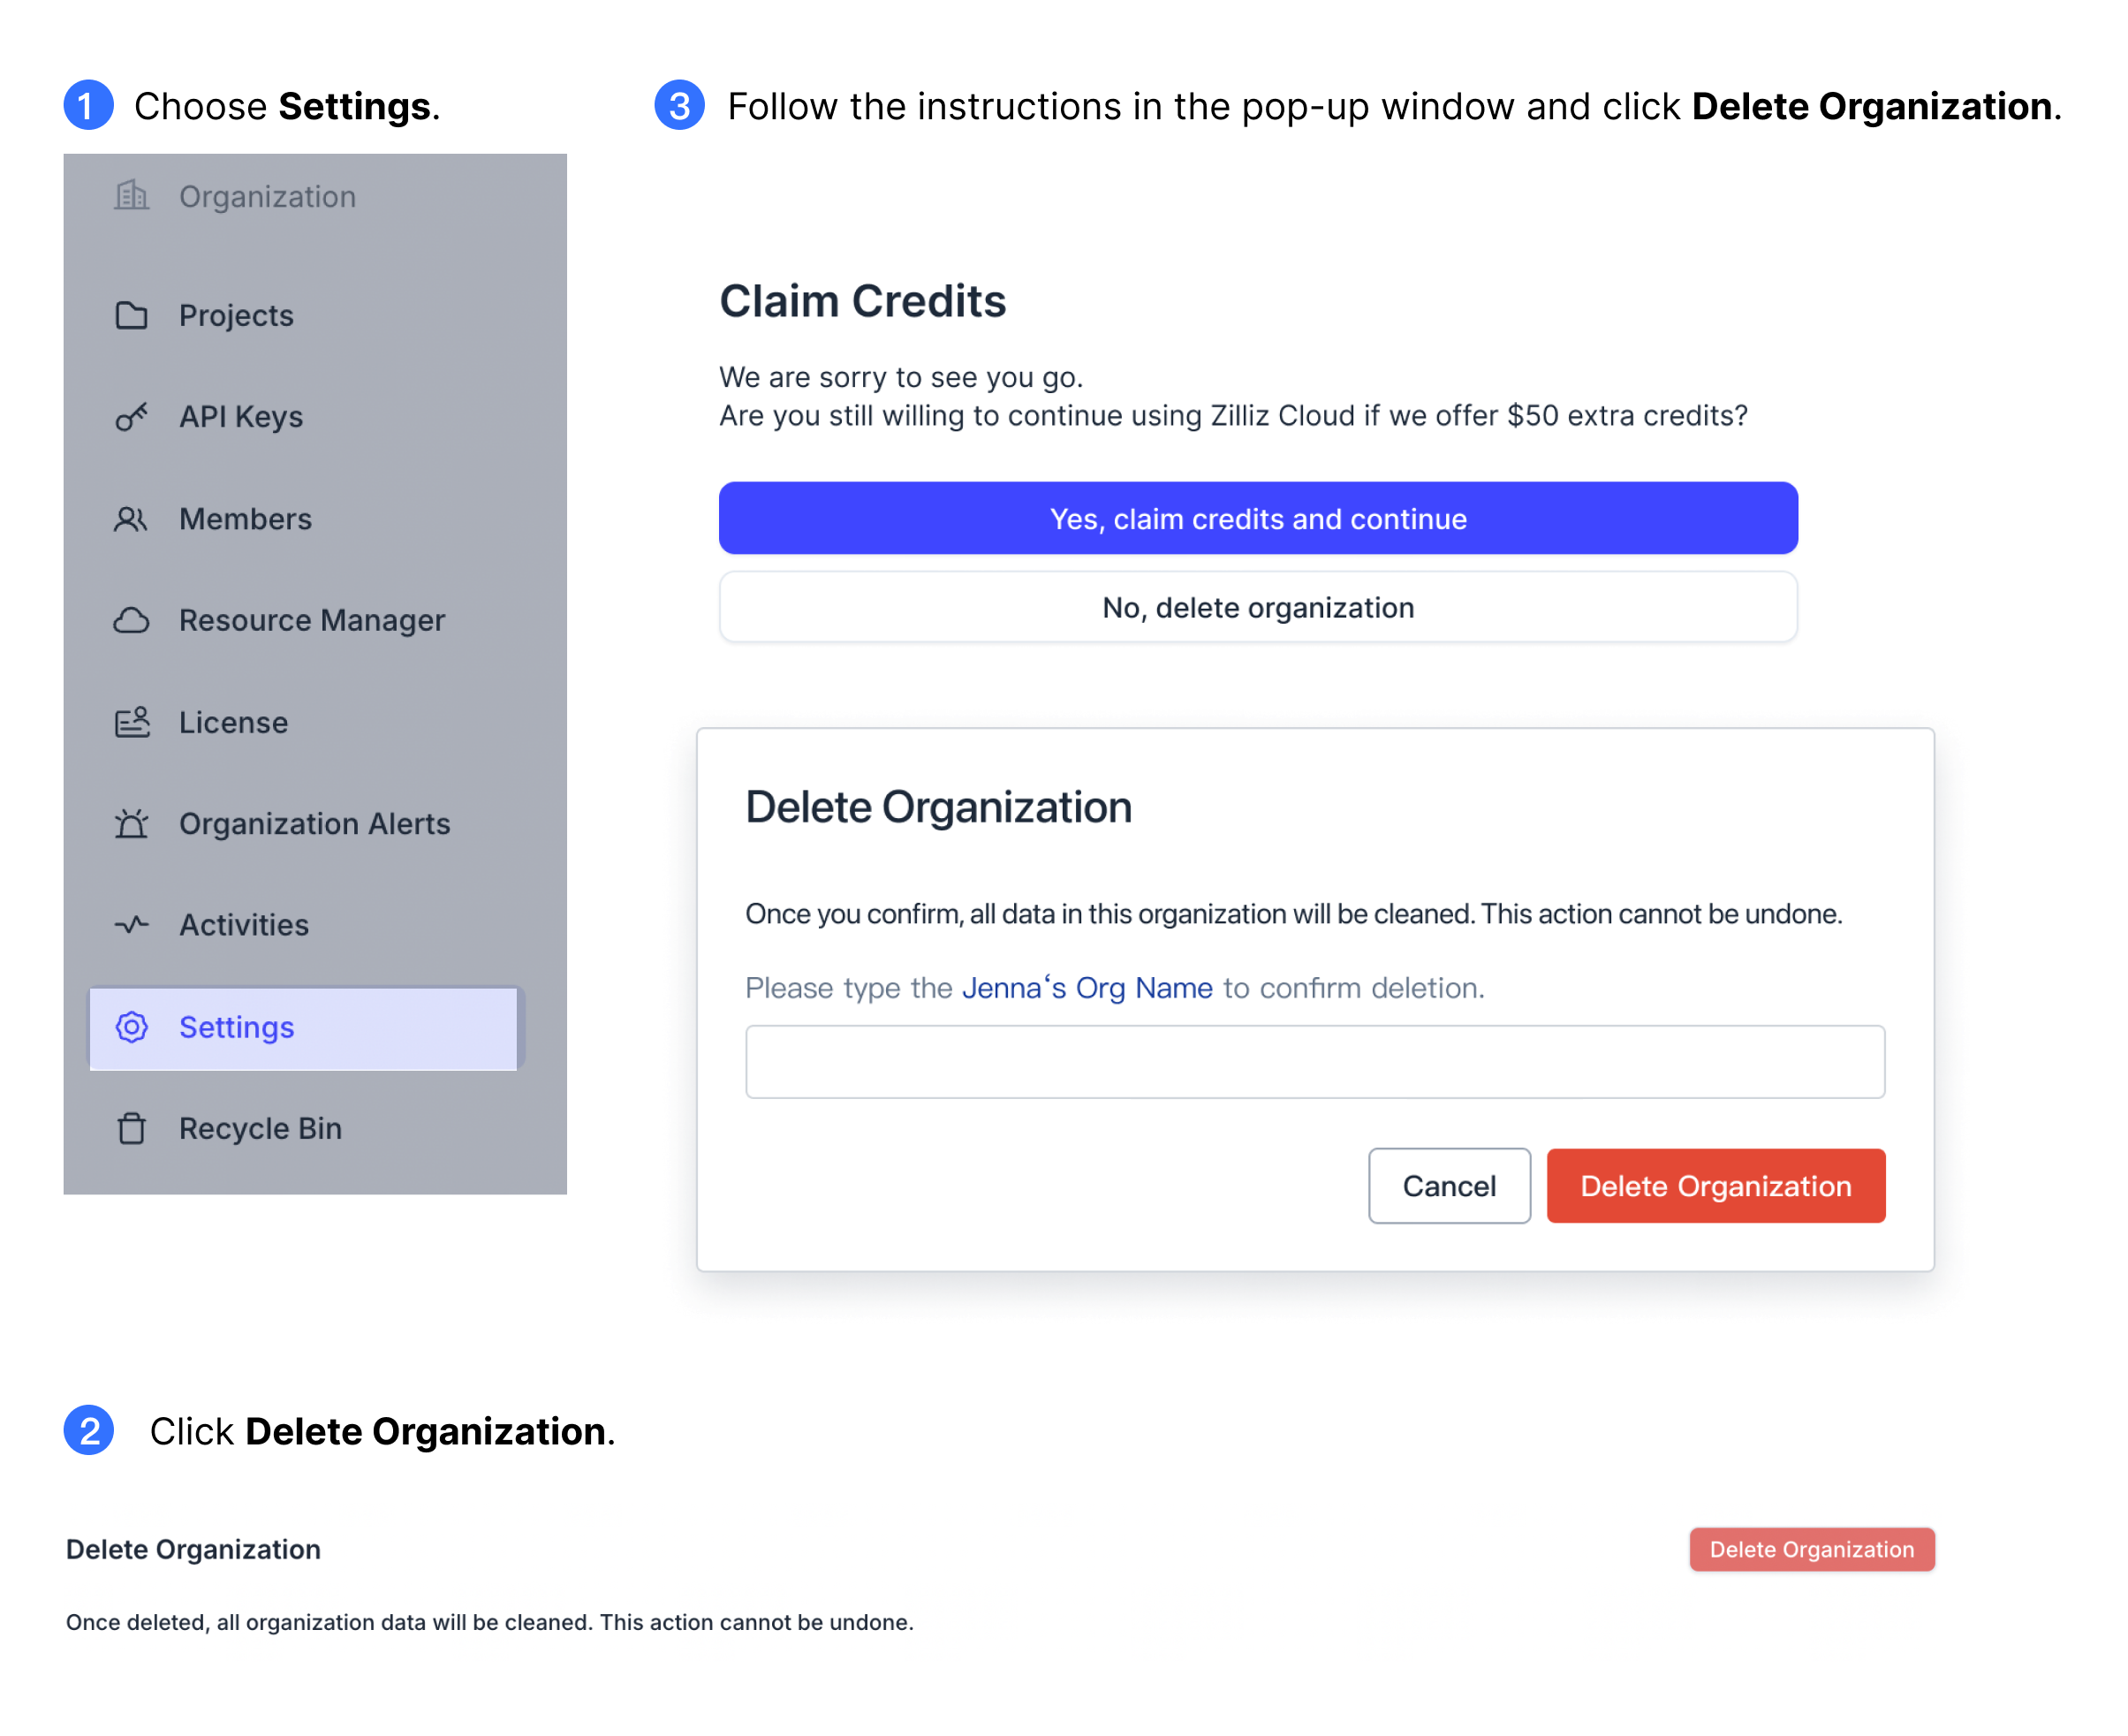Viewport: 2128px width, 1736px height.
Task: Click the Organization icon in sidebar
Action: [134, 196]
